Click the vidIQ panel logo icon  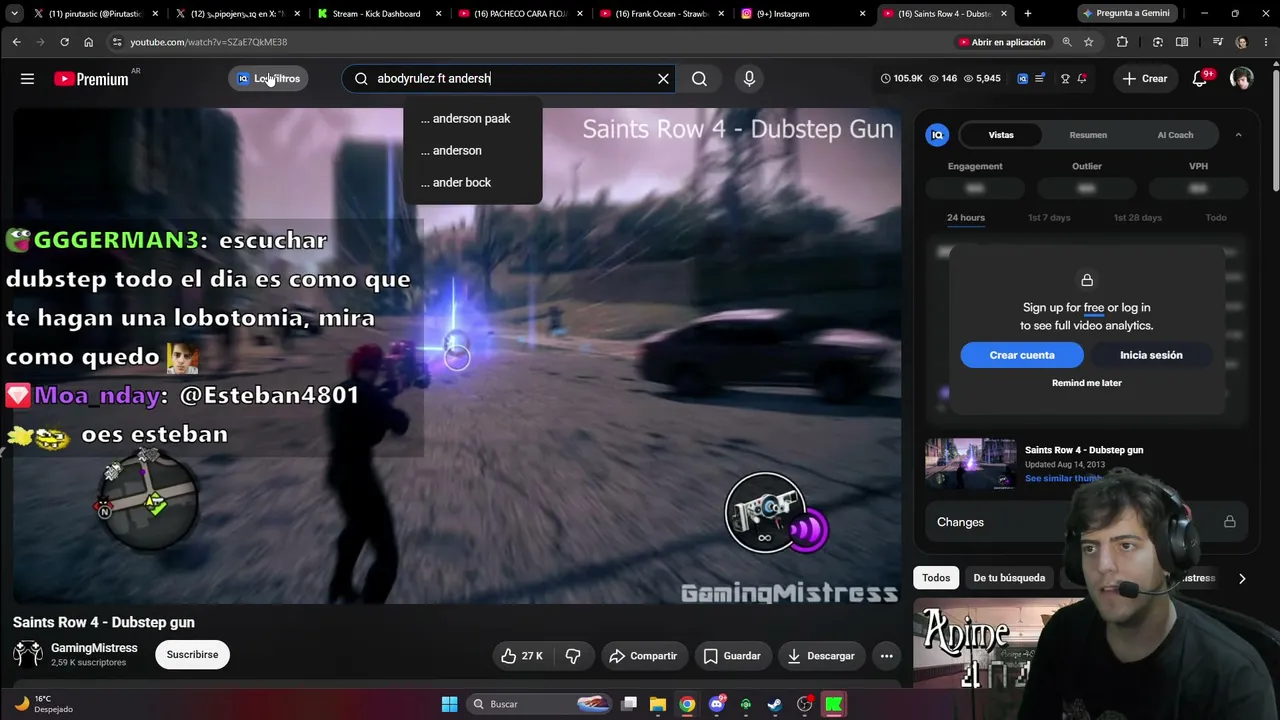click(x=937, y=135)
